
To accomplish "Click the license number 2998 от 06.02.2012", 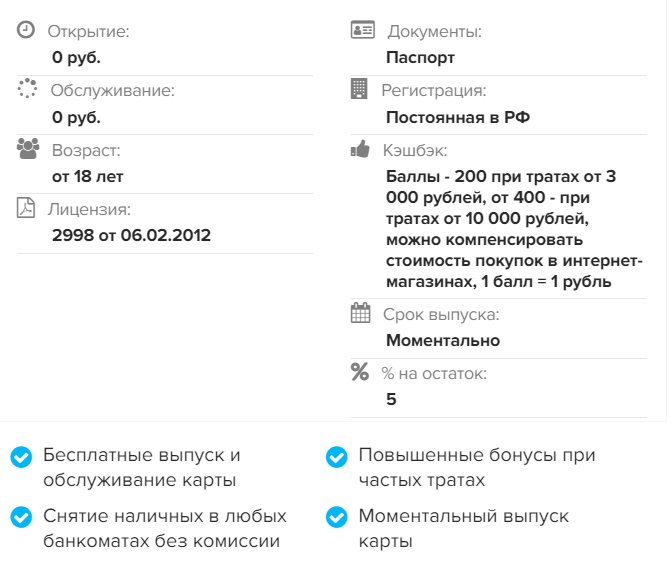I will click(131, 236).
